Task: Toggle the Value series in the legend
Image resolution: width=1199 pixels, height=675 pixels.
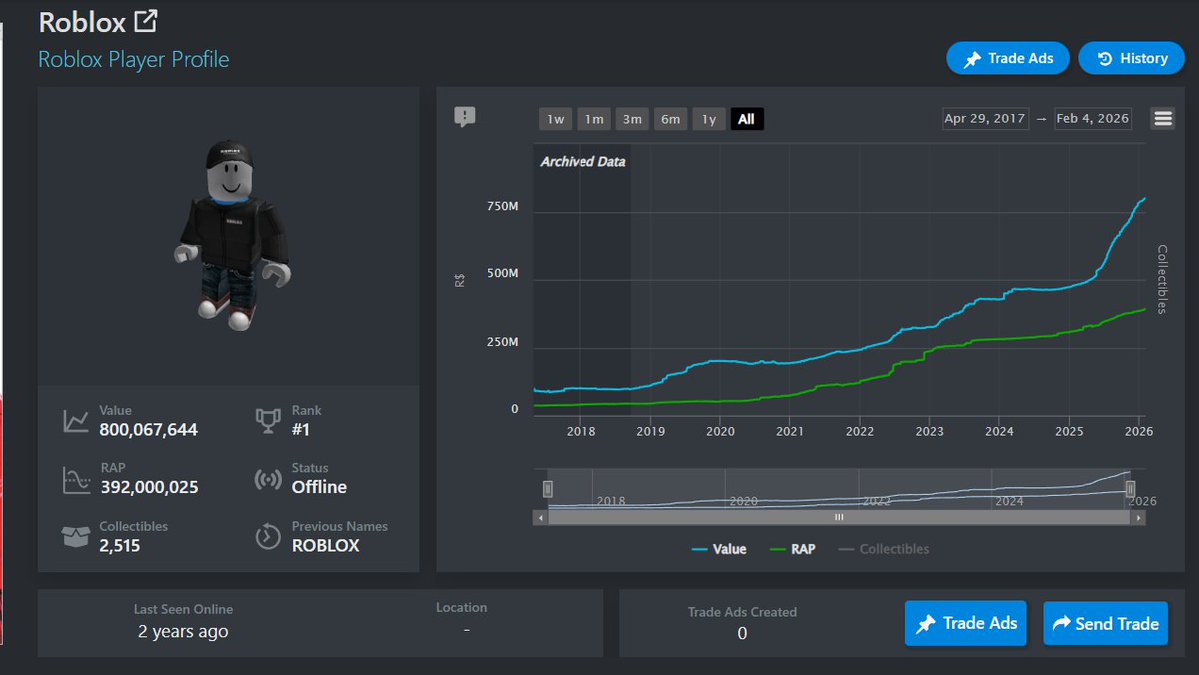Action: [719, 548]
